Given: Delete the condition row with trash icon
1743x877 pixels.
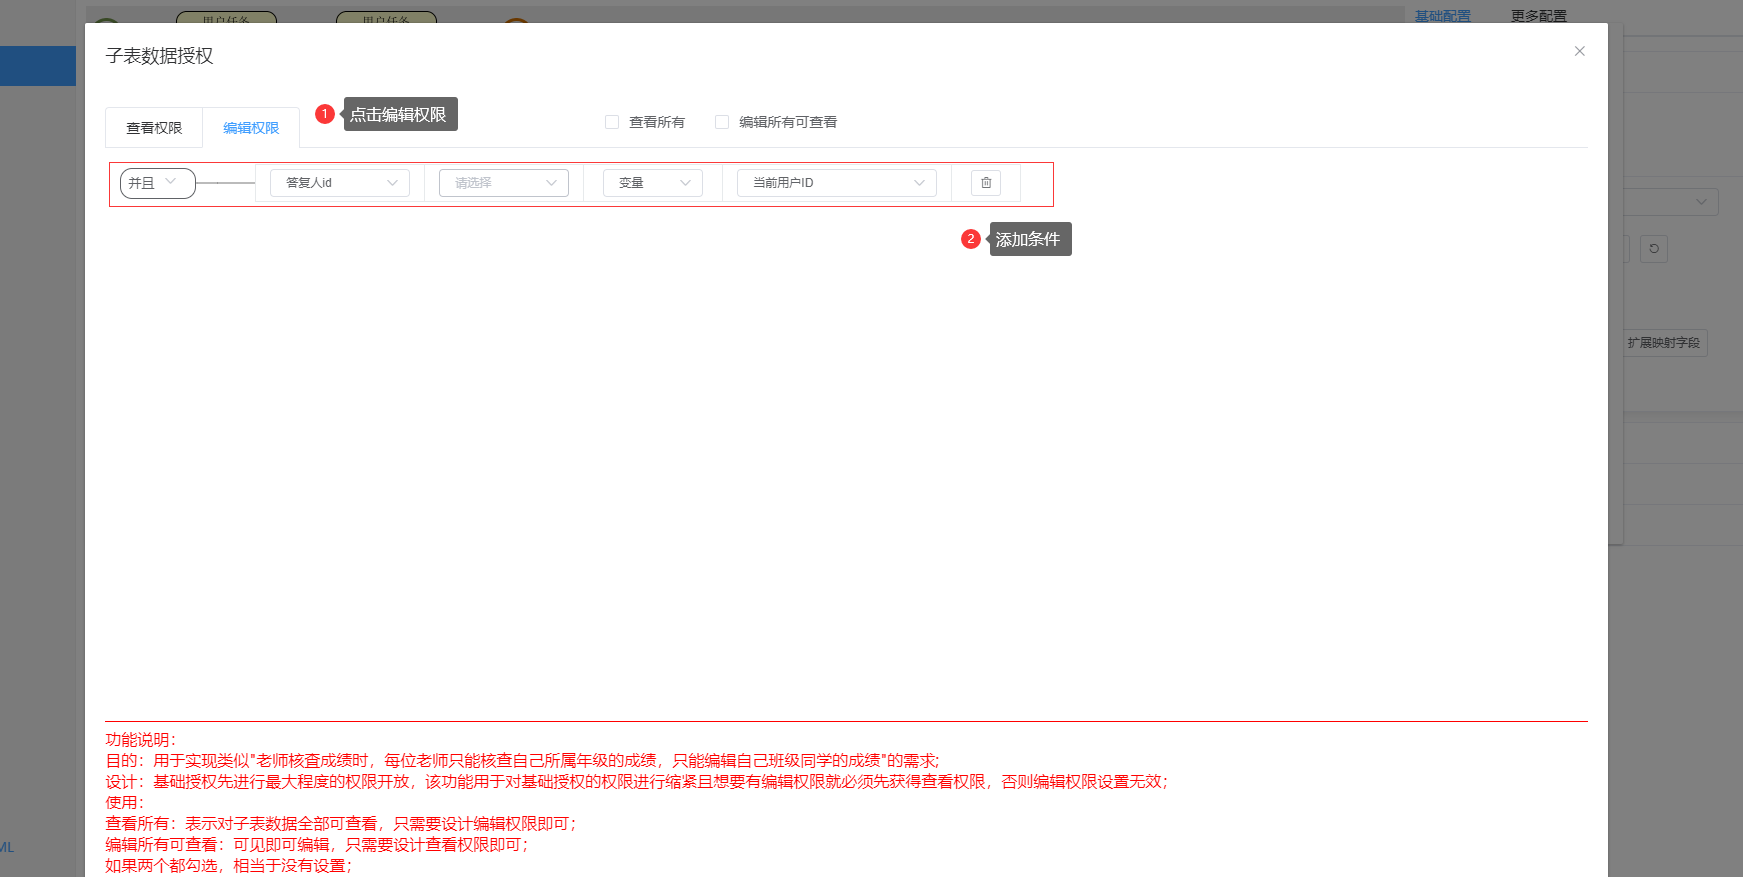Looking at the screenshot, I should [x=985, y=183].
